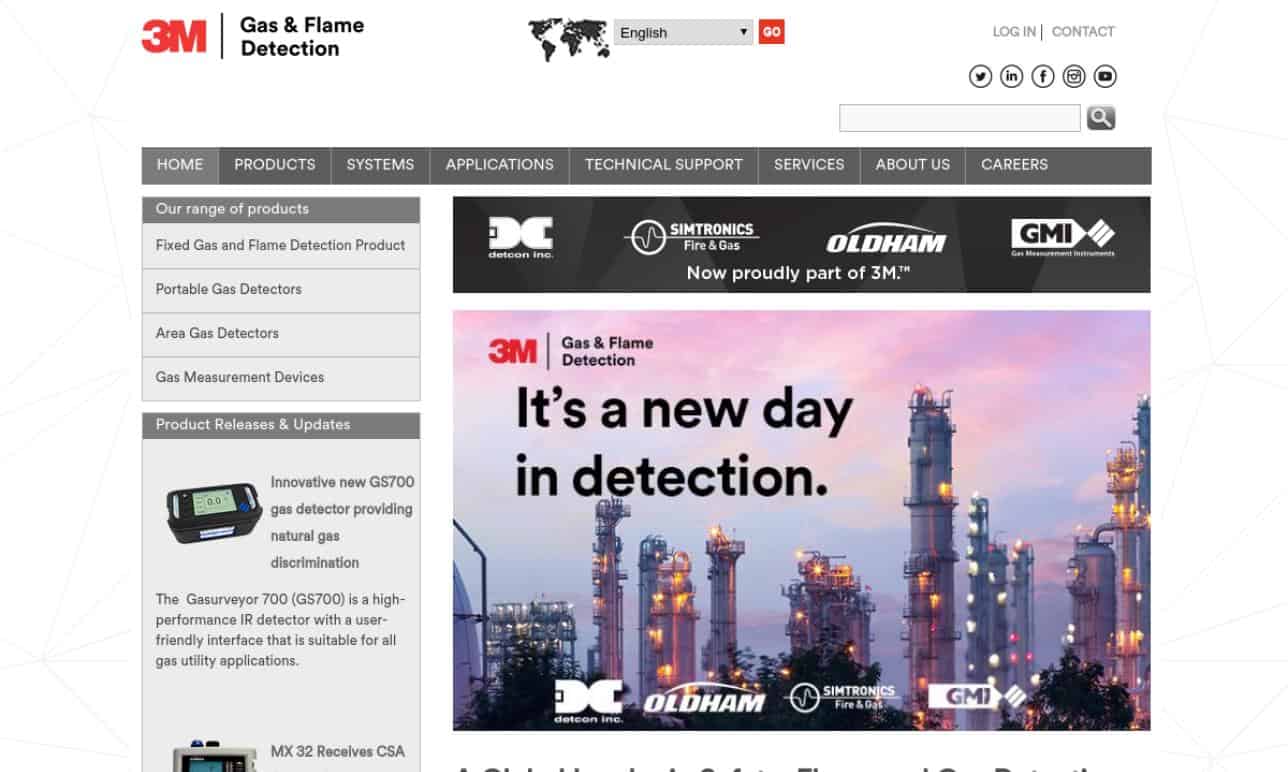Open the Instagram social icon
1288x772 pixels.
pyautogui.click(x=1073, y=76)
